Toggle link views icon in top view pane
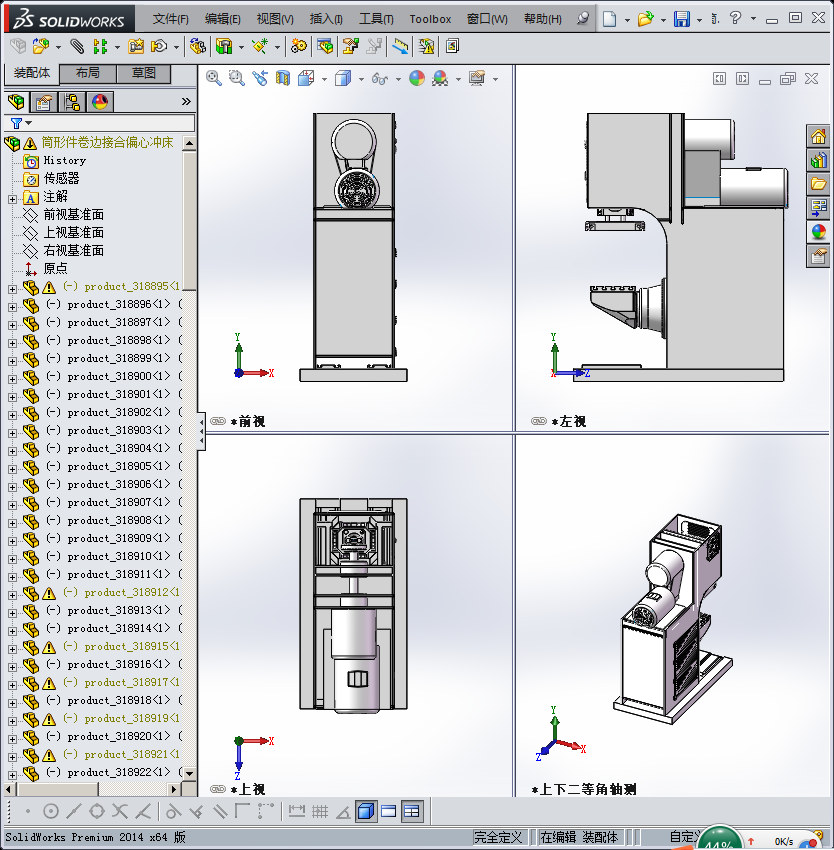The height and width of the screenshot is (850, 834). click(x=218, y=789)
